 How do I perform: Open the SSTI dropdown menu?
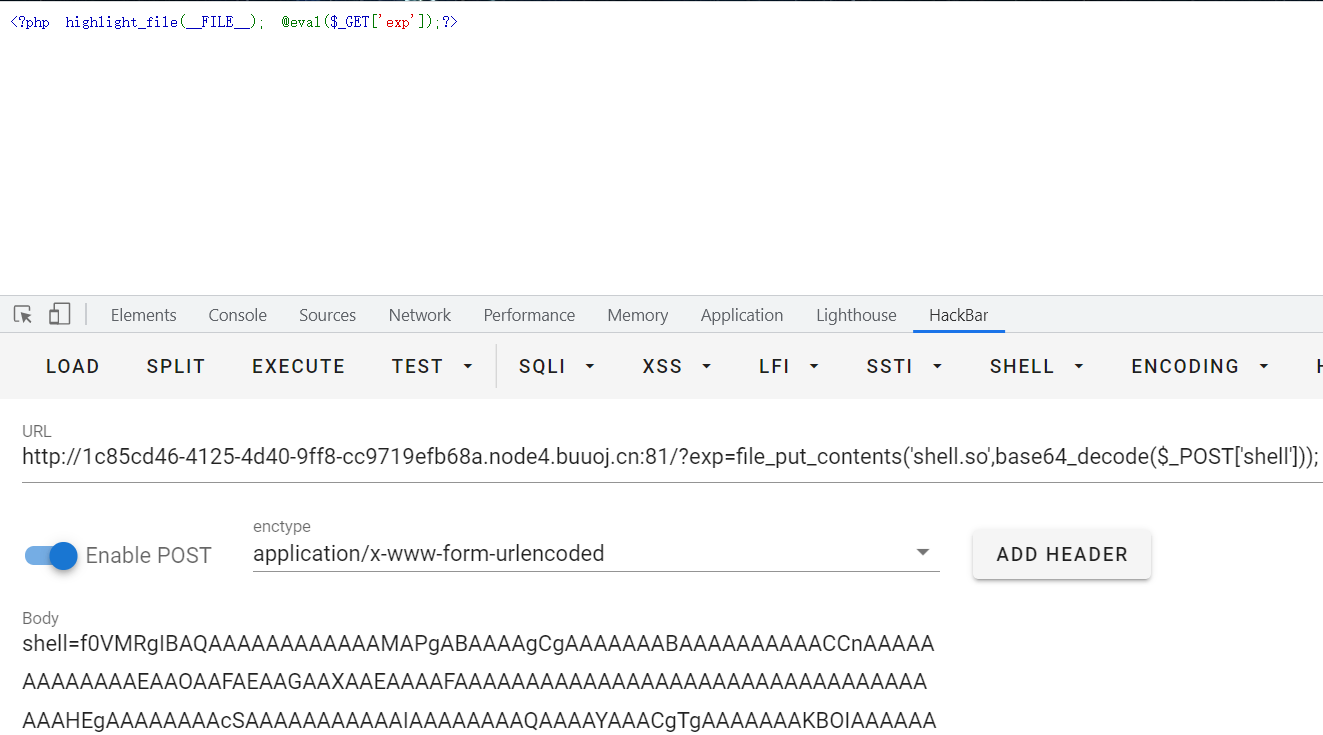click(x=904, y=366)
